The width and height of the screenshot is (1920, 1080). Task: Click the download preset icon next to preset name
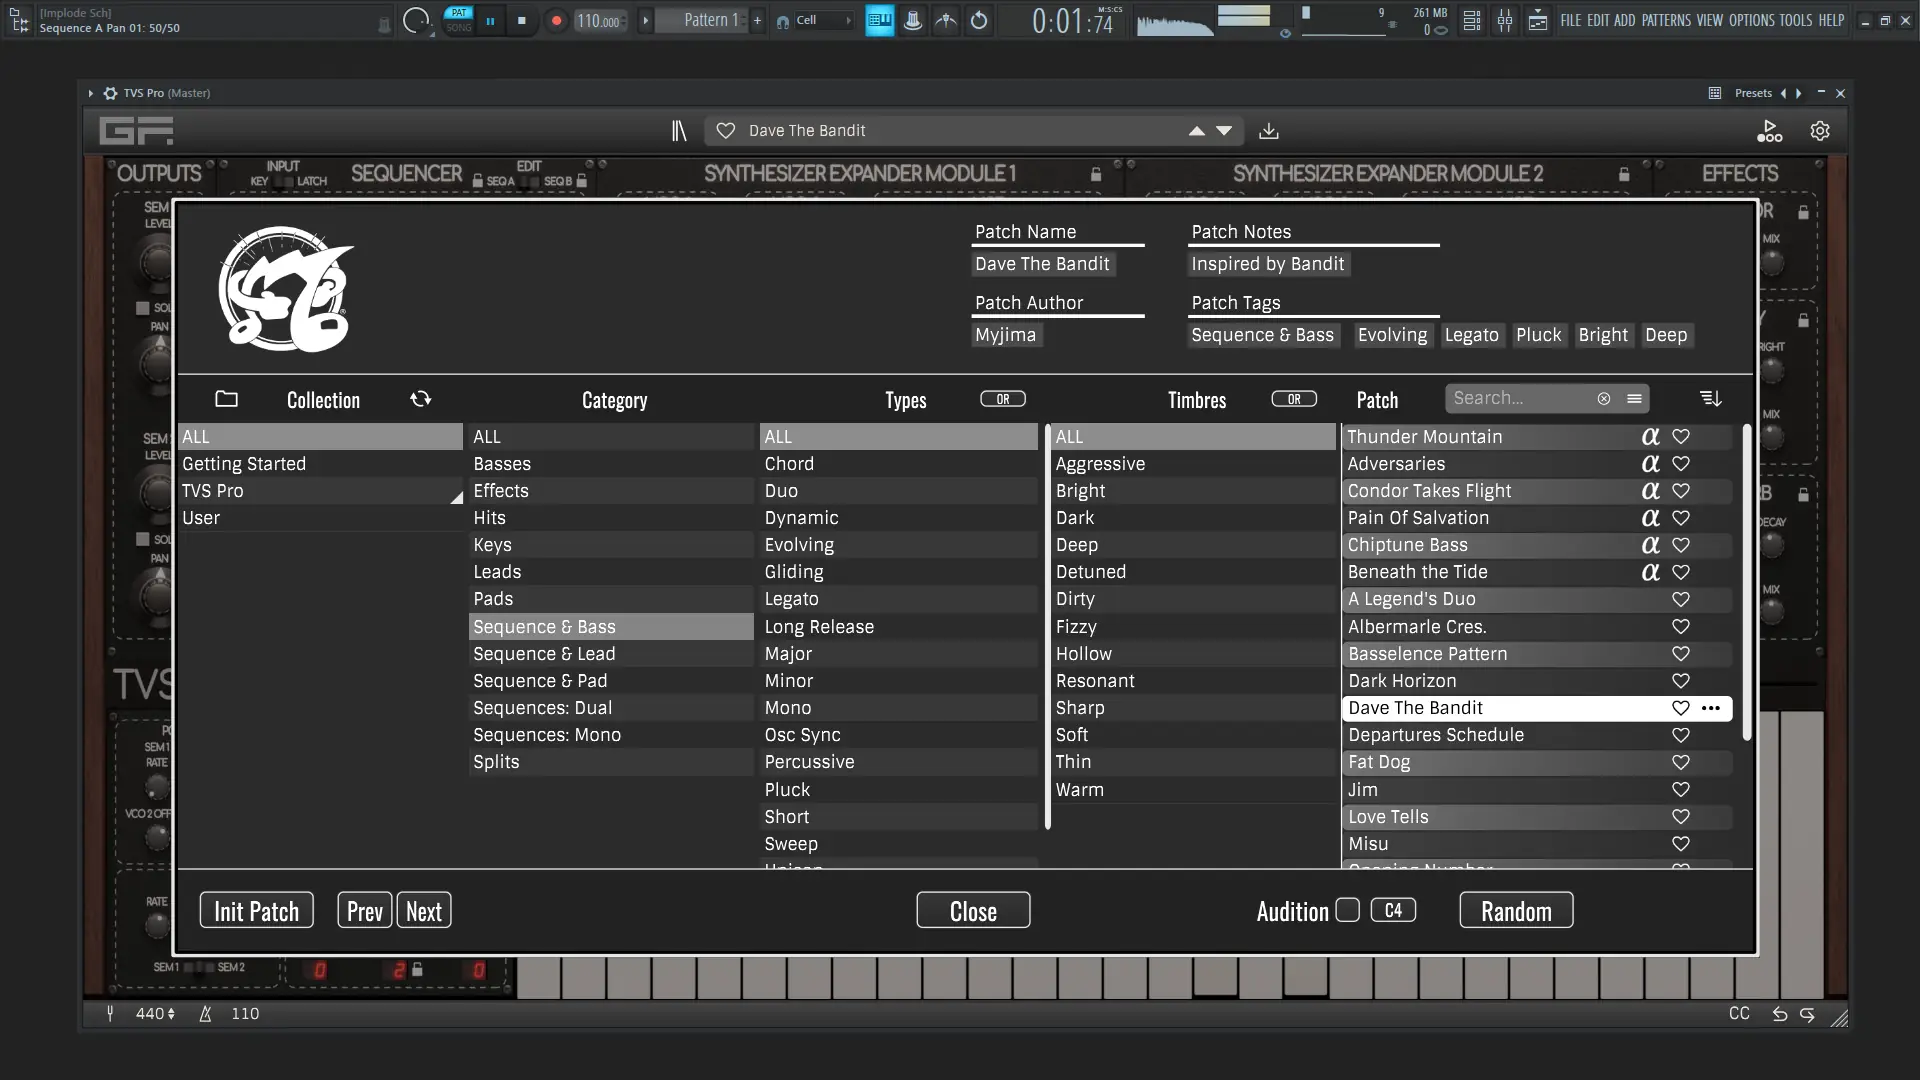[x=1269, y=130]
